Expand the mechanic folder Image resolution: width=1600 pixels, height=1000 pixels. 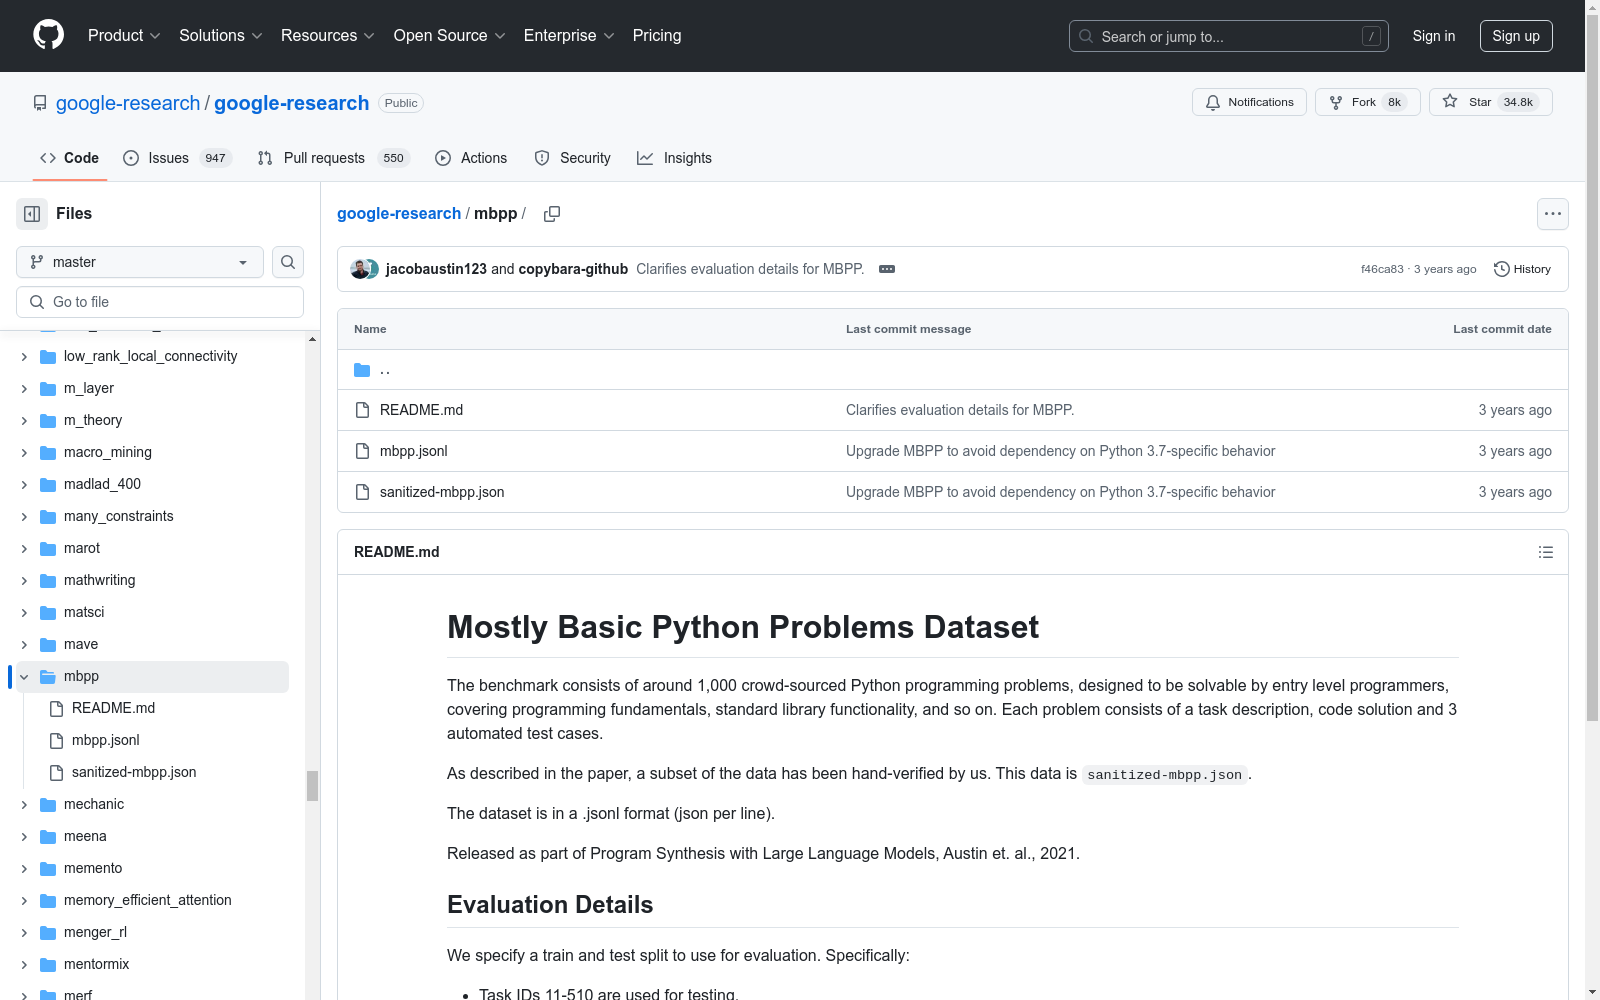24,804
